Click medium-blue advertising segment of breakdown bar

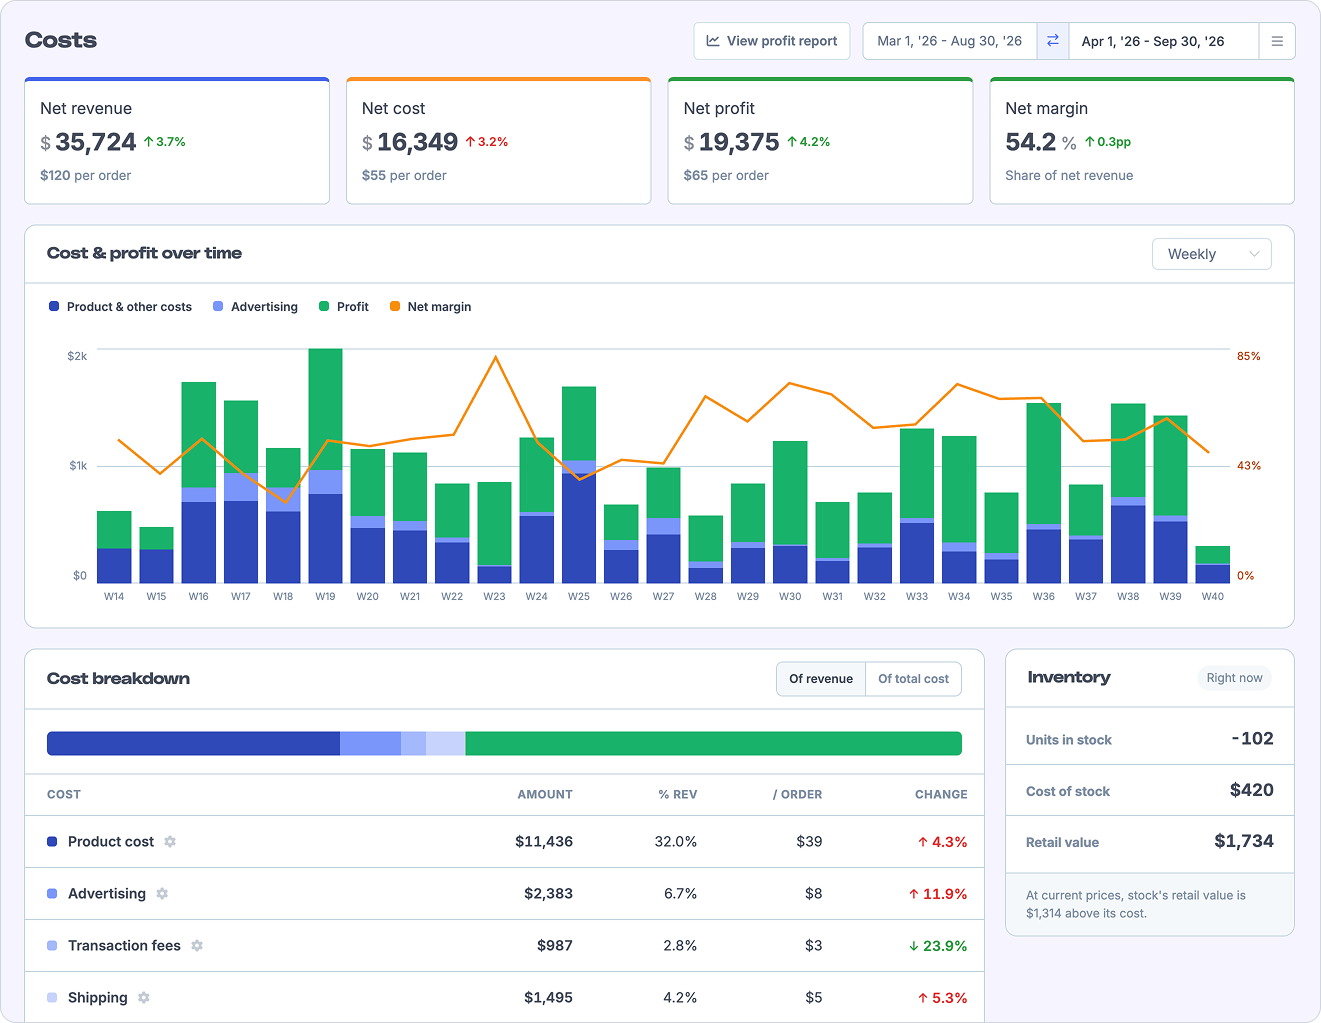pyautogui.click(x=370, y=744)
